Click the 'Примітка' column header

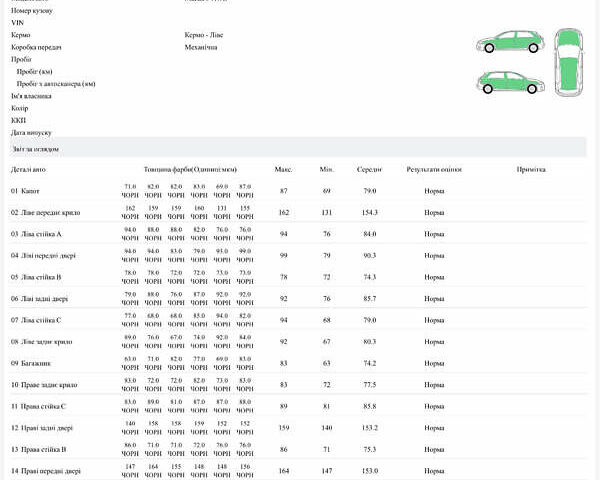tap(530, 169)
